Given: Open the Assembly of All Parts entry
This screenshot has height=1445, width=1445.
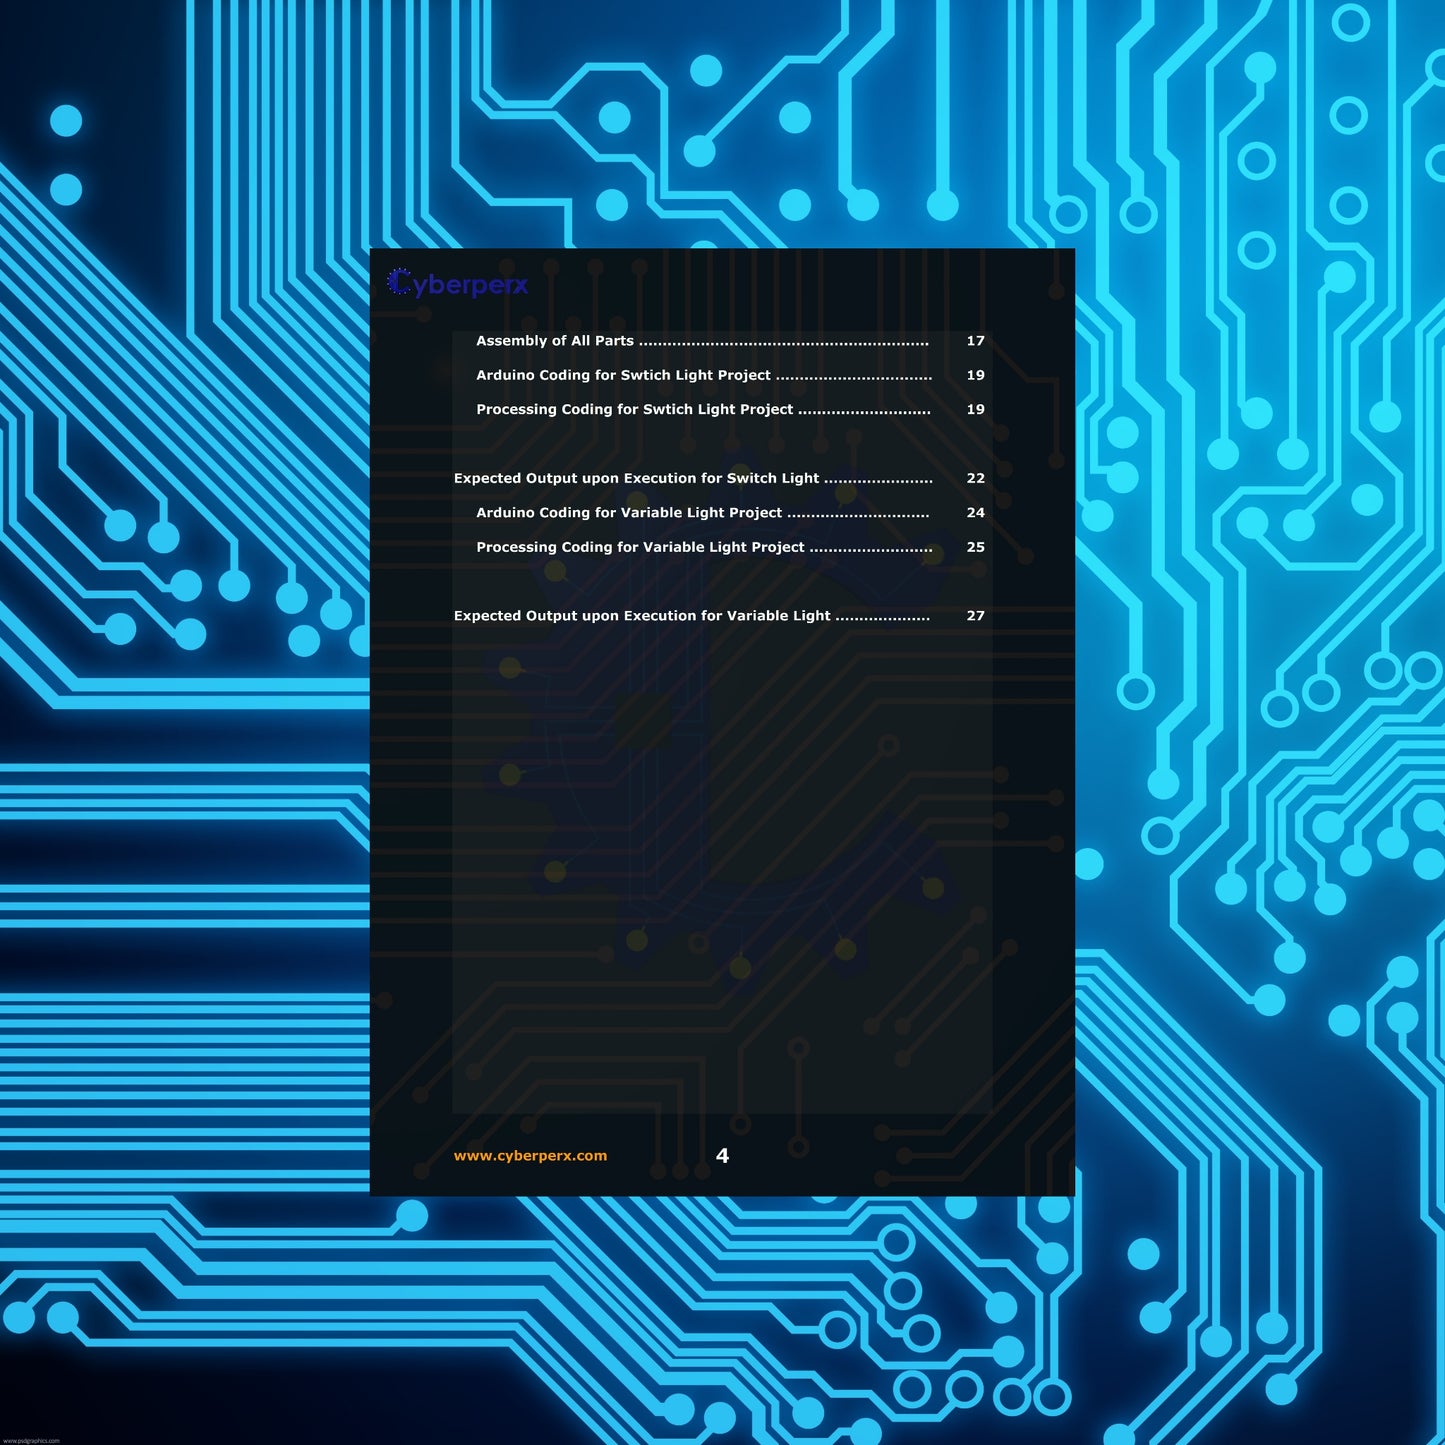Looking at the screenshot, I should (x=555, y=341).
